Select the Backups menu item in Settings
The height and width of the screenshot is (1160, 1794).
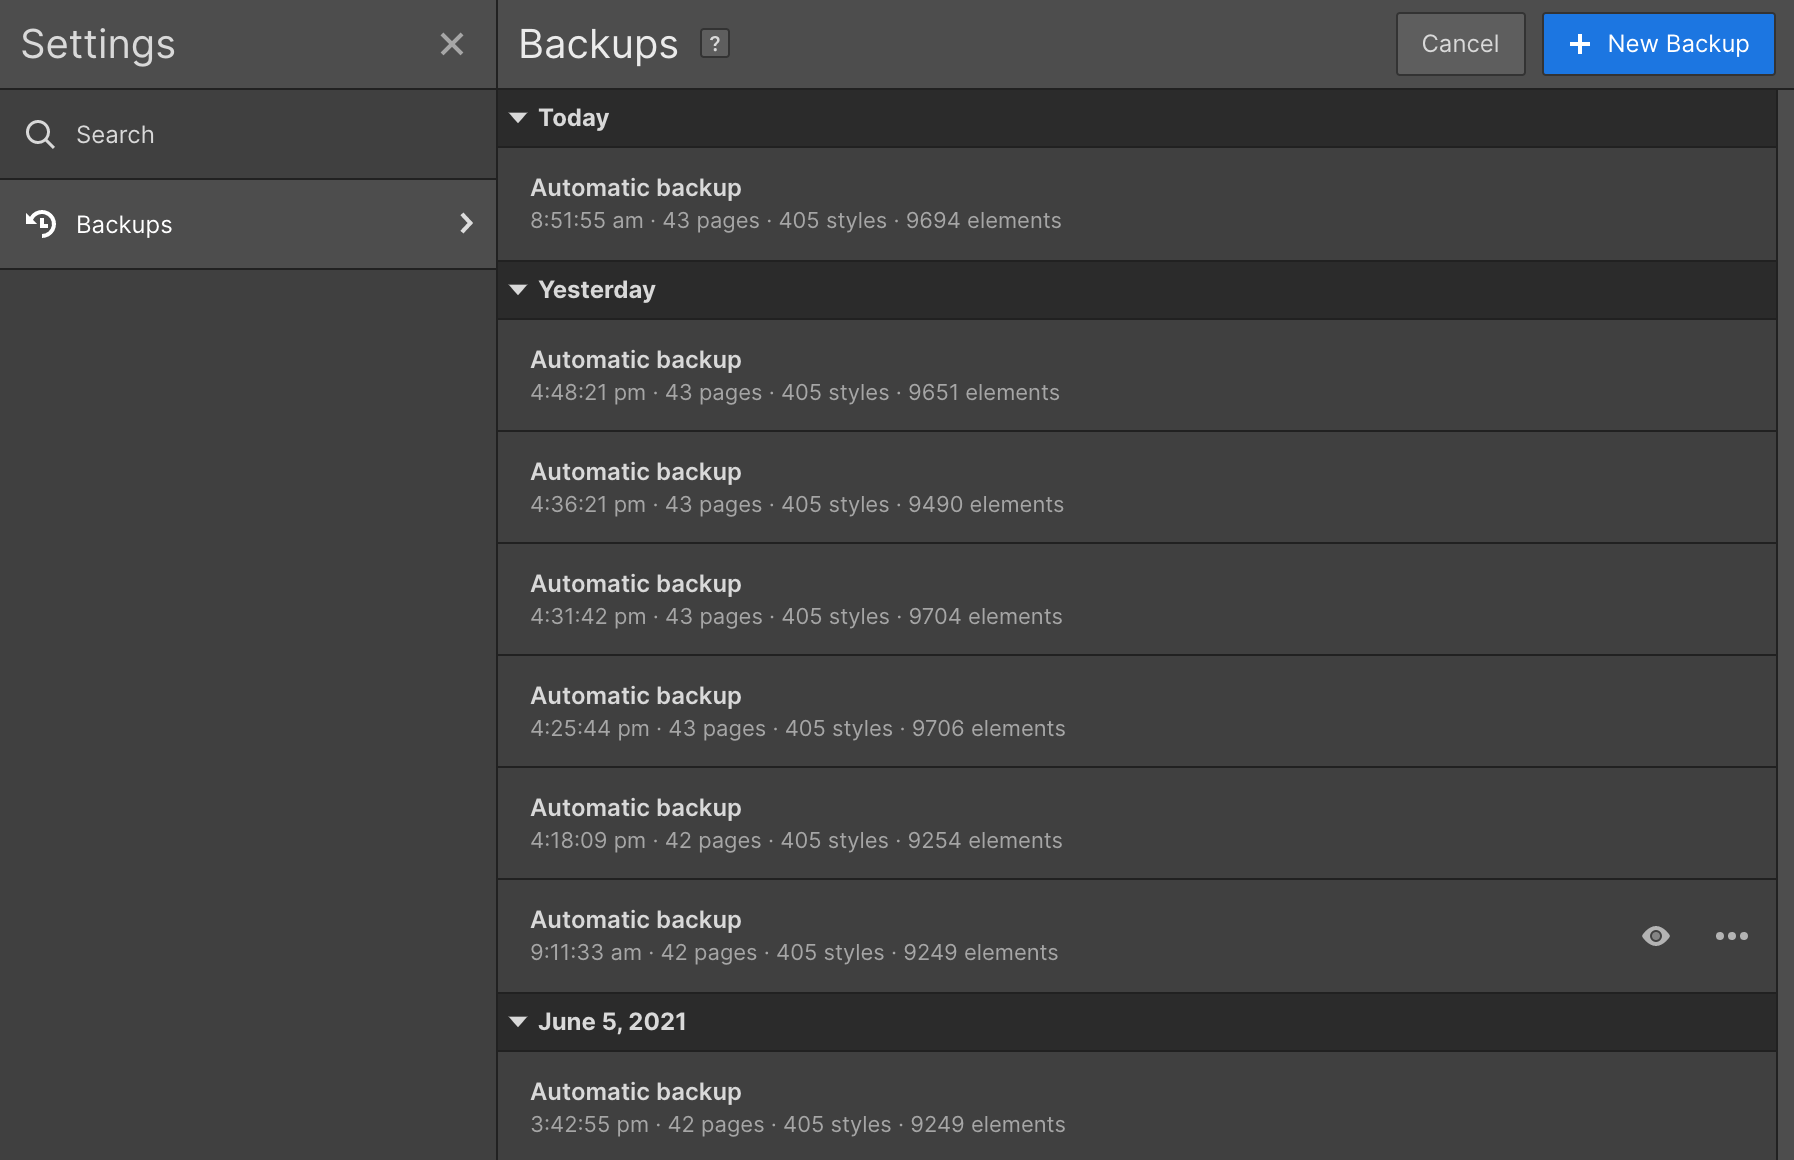click(x=248, y=224)
